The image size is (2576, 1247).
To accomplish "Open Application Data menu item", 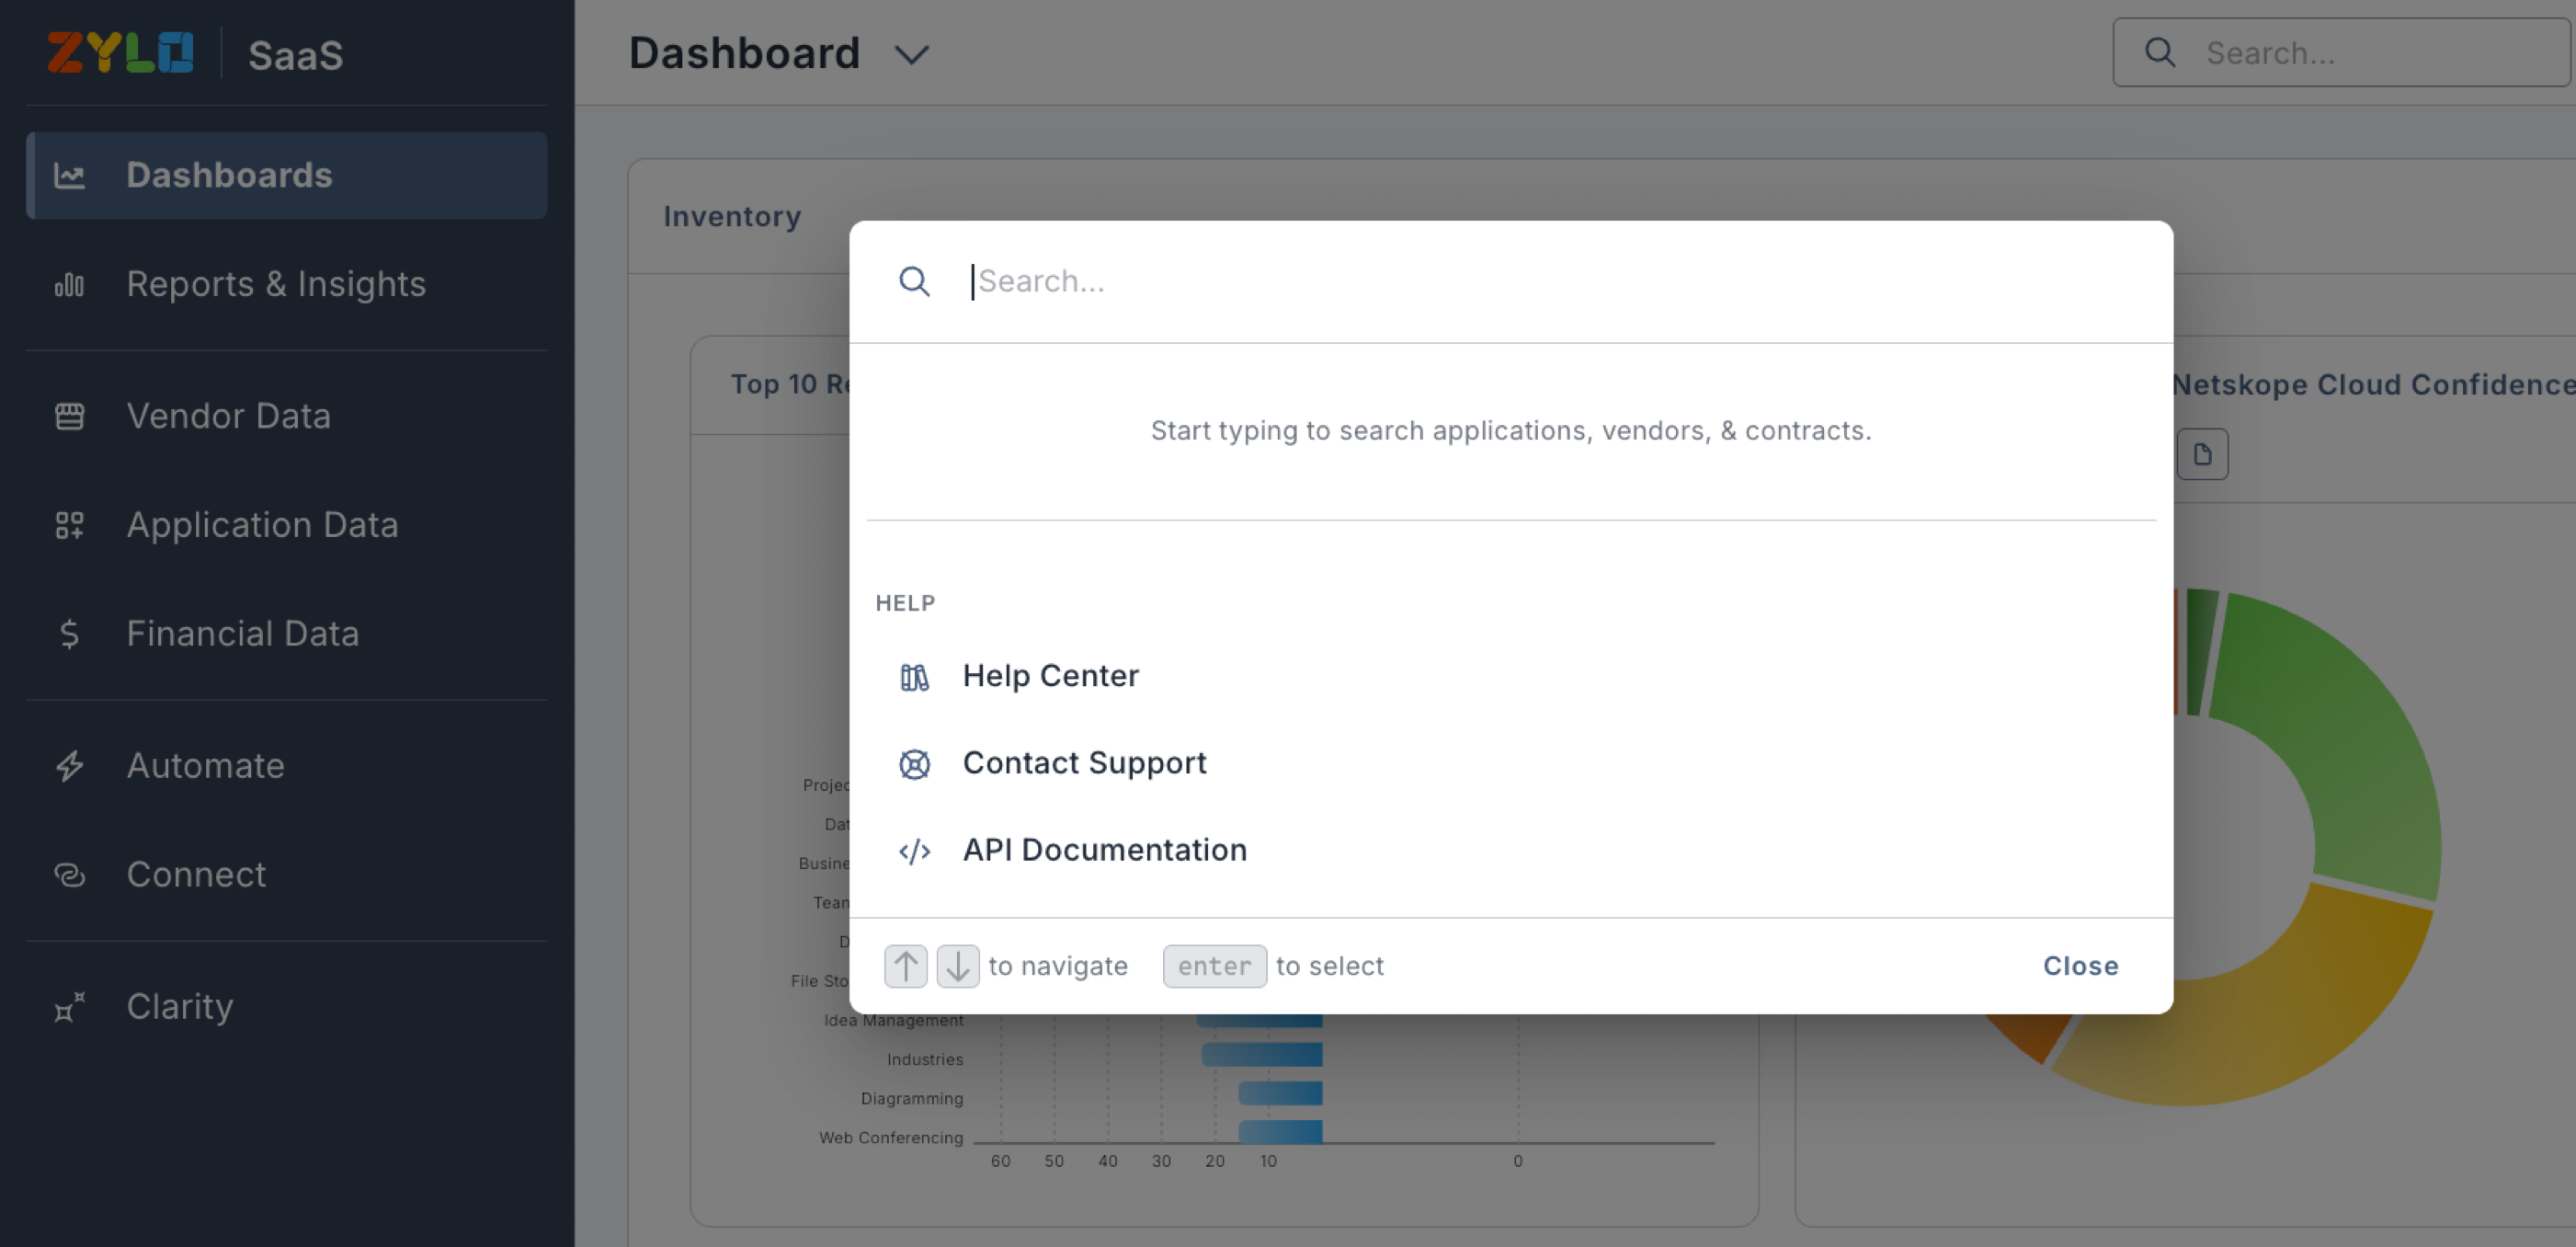I will click(287, 524).
